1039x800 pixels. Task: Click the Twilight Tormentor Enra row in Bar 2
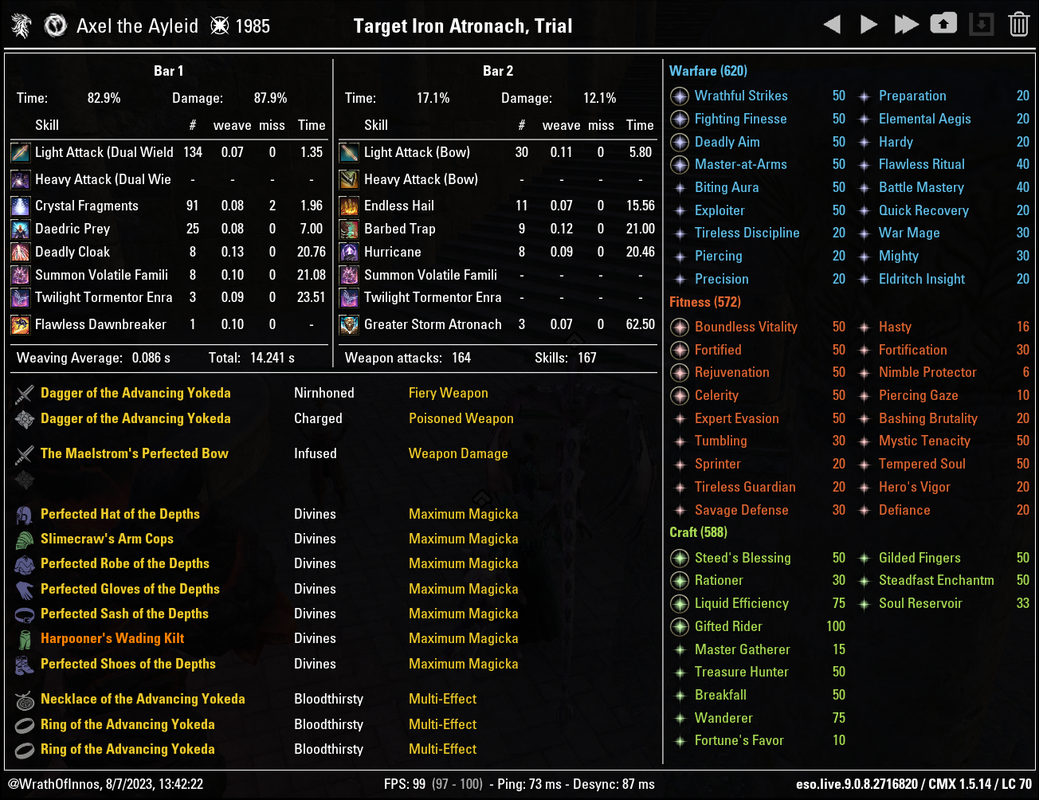pyautogui.click(x=498, y=298)
